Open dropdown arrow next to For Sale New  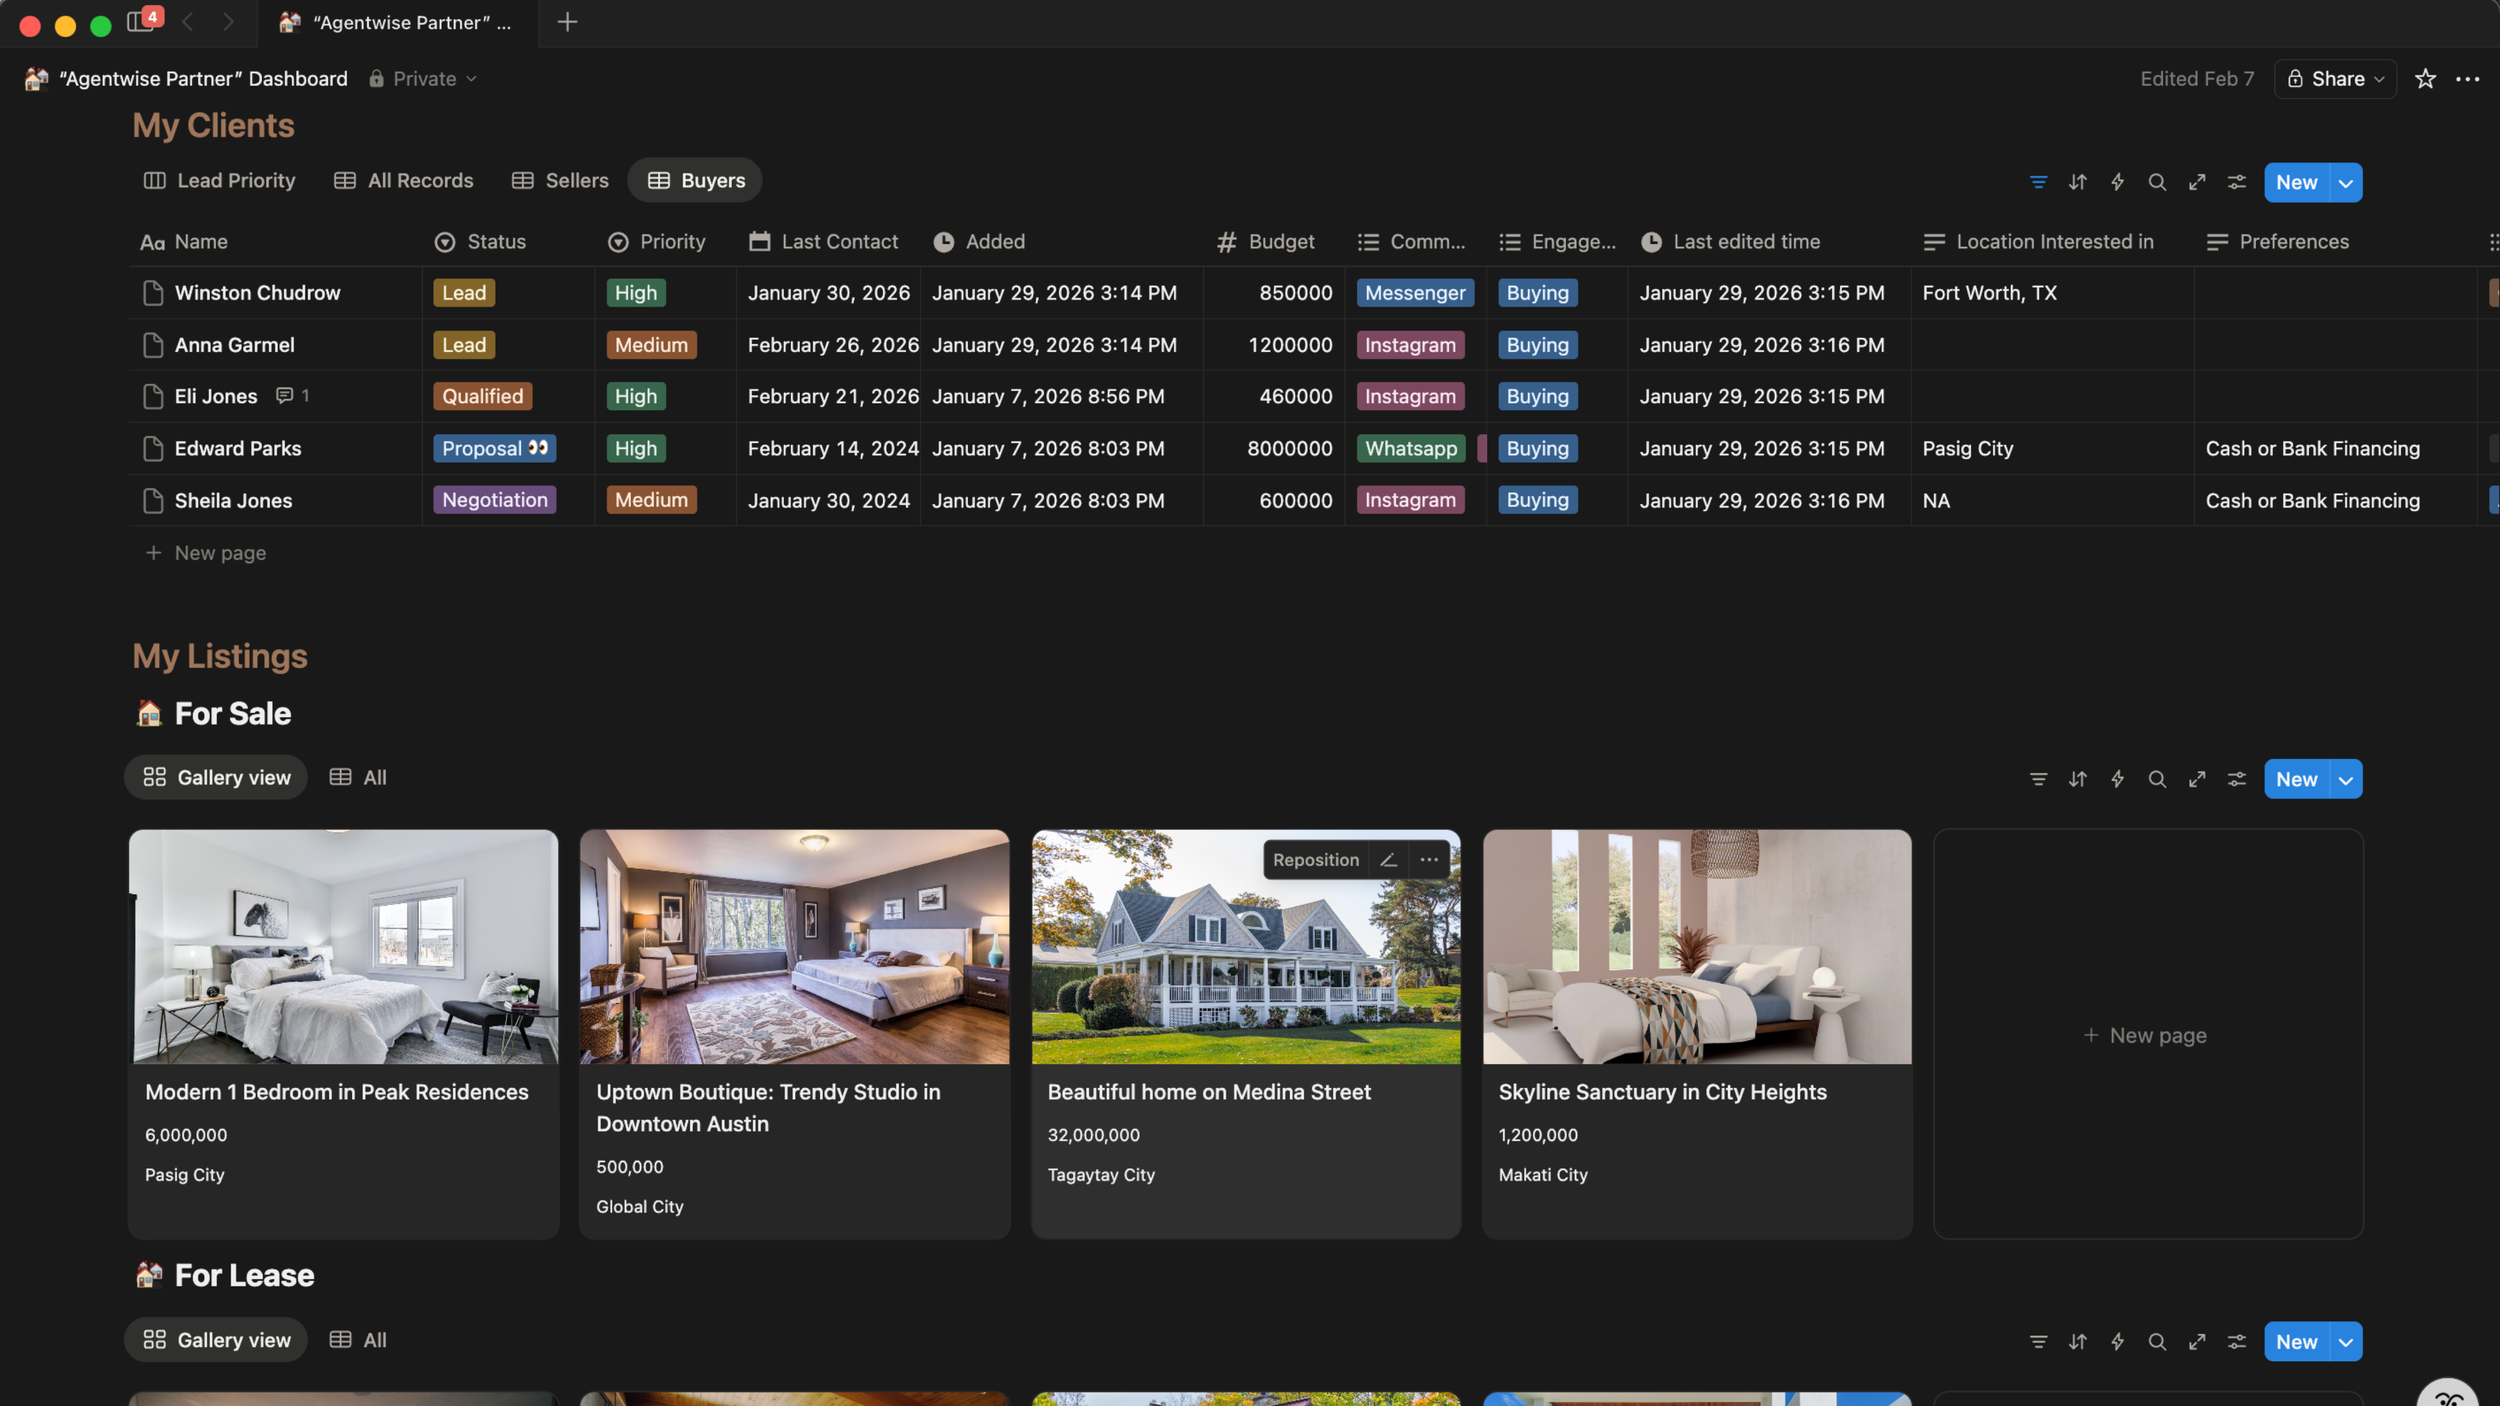2346,780
